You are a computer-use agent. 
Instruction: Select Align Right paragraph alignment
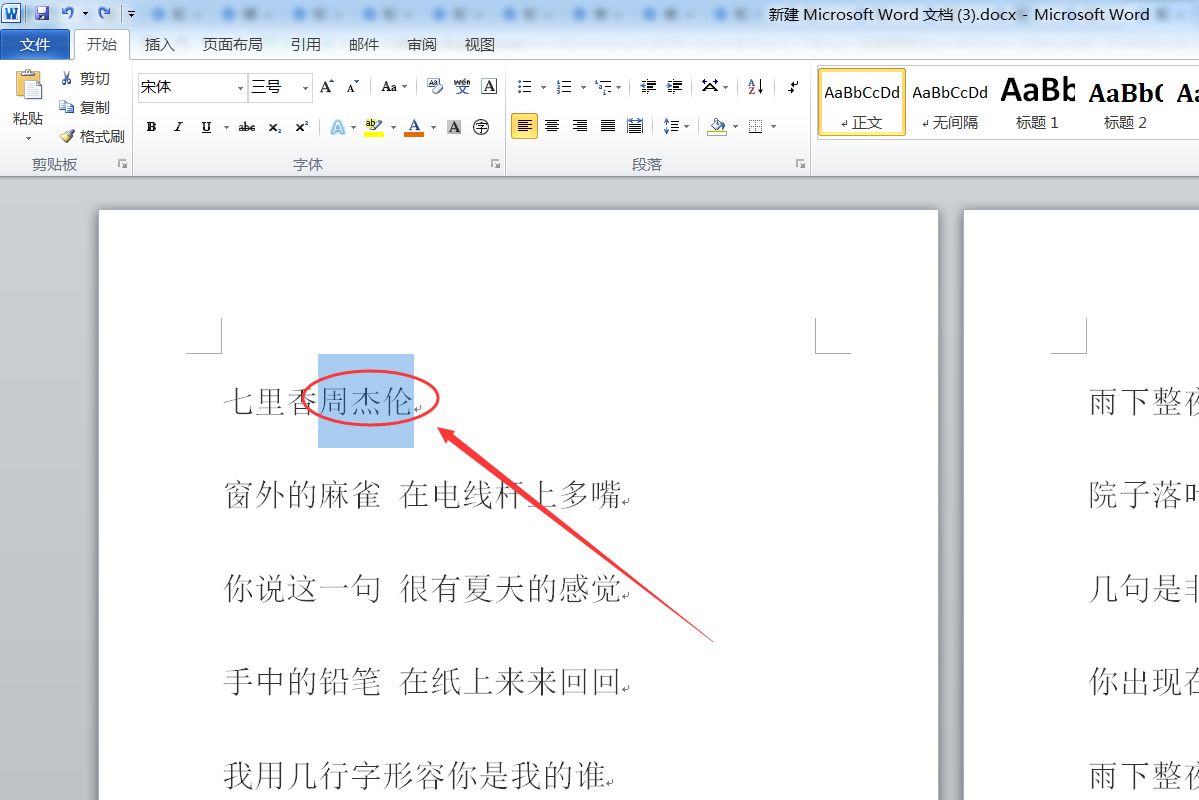[x=580, y=125]
